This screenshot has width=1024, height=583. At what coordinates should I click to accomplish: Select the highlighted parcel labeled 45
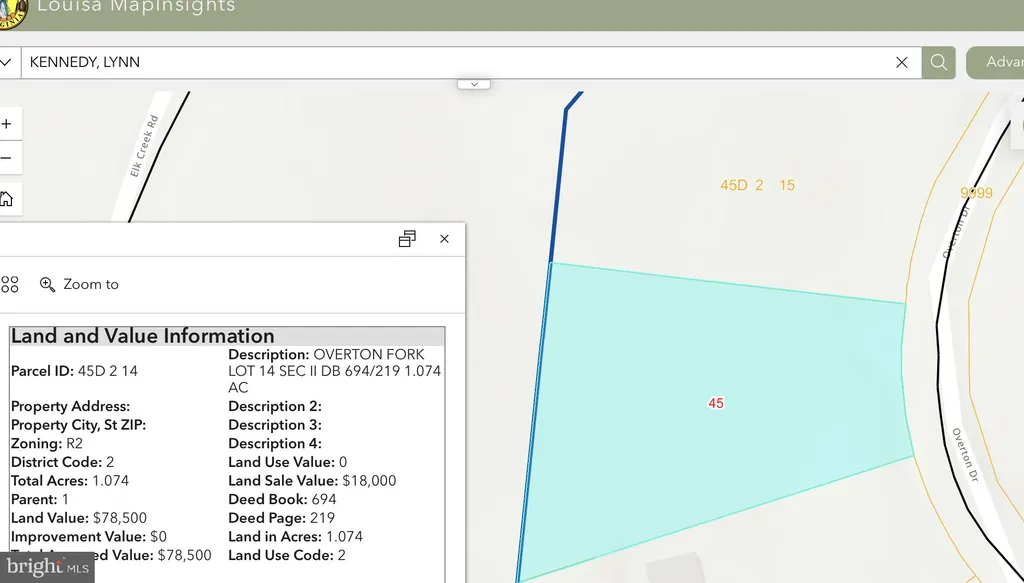click(x=716, y=403)
